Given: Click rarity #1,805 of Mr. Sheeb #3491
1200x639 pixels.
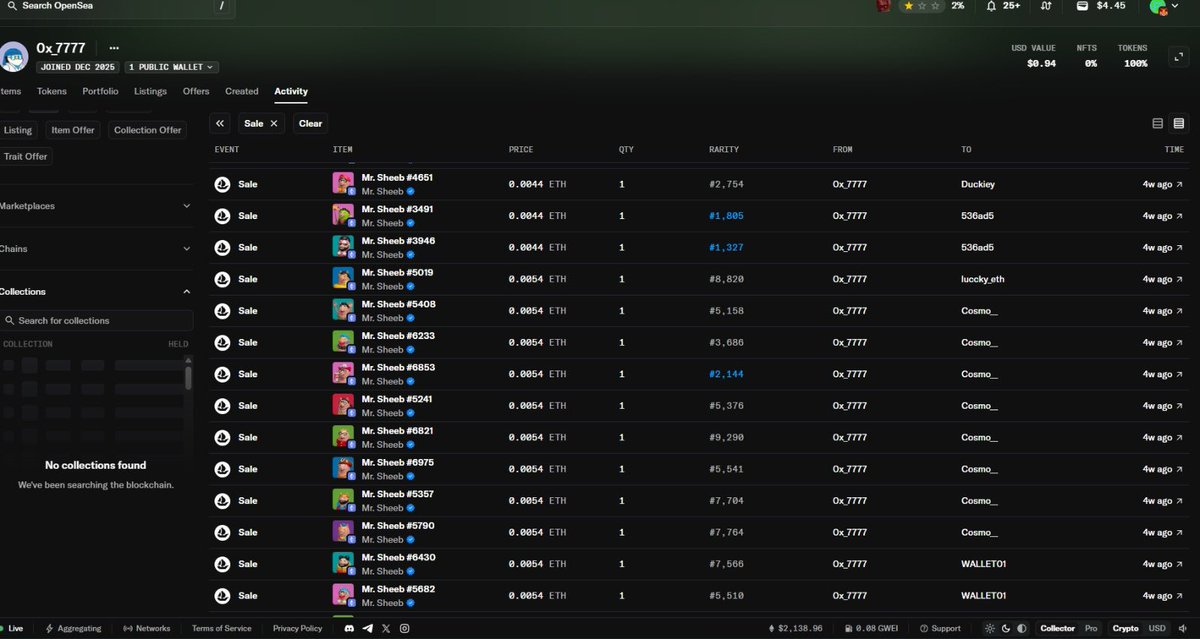Looking at the screenshot, I should pos(726,215).
